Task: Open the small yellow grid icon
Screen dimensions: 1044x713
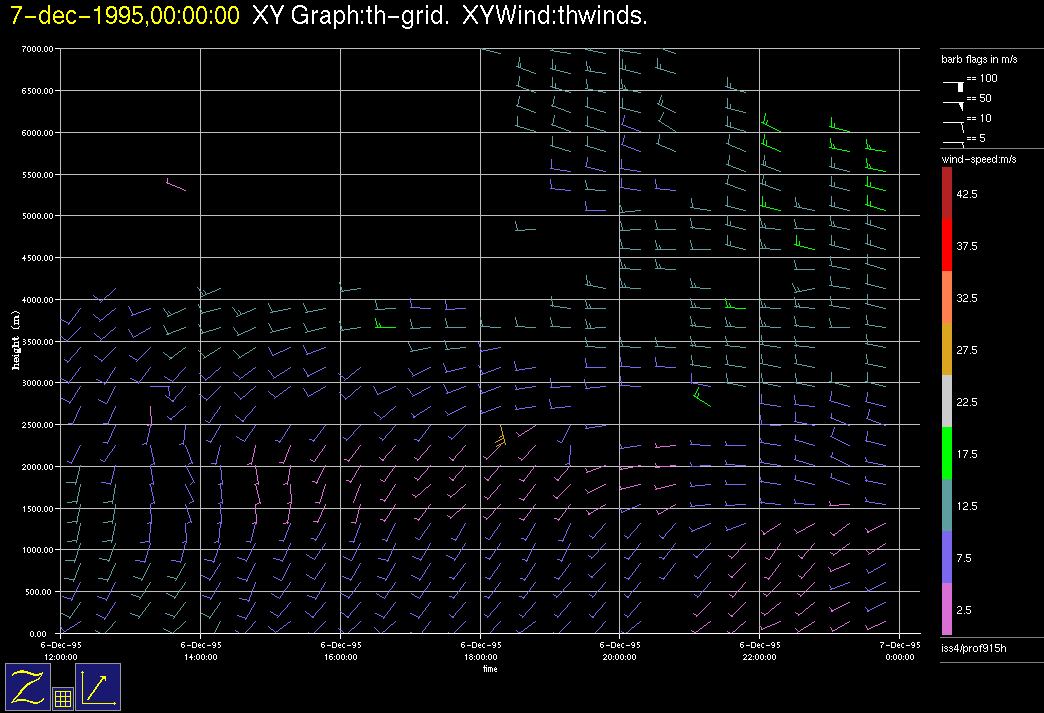Action: tap(62, 699)
